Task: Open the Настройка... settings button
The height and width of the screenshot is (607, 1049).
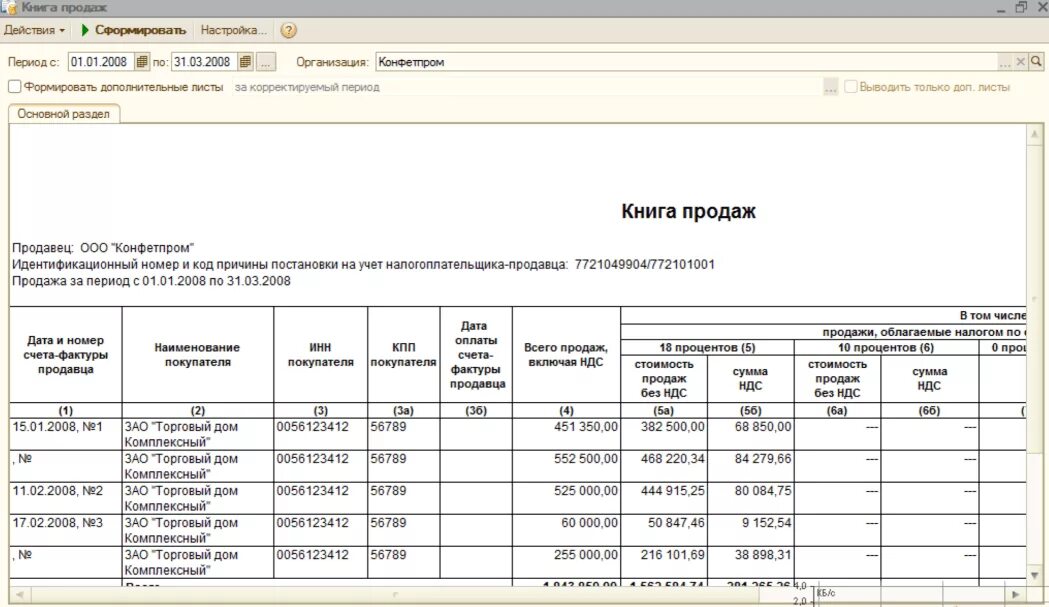Action: pyautogui.click(x=233, y=30)
